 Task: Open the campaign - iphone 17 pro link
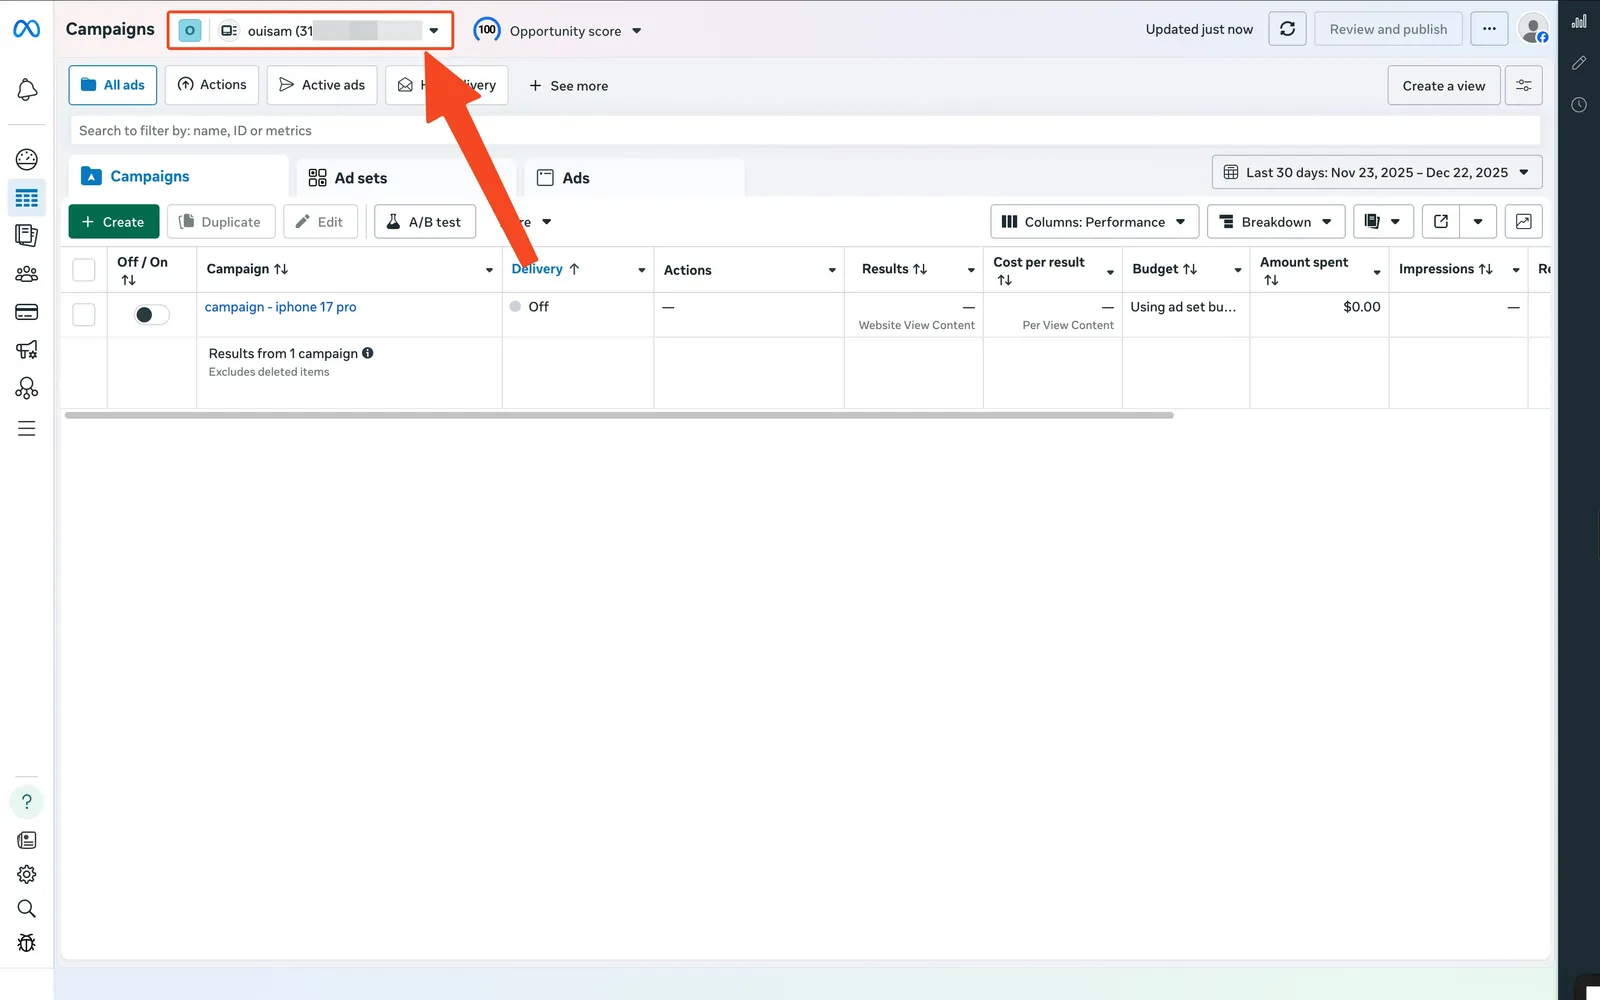click(280, 307)
